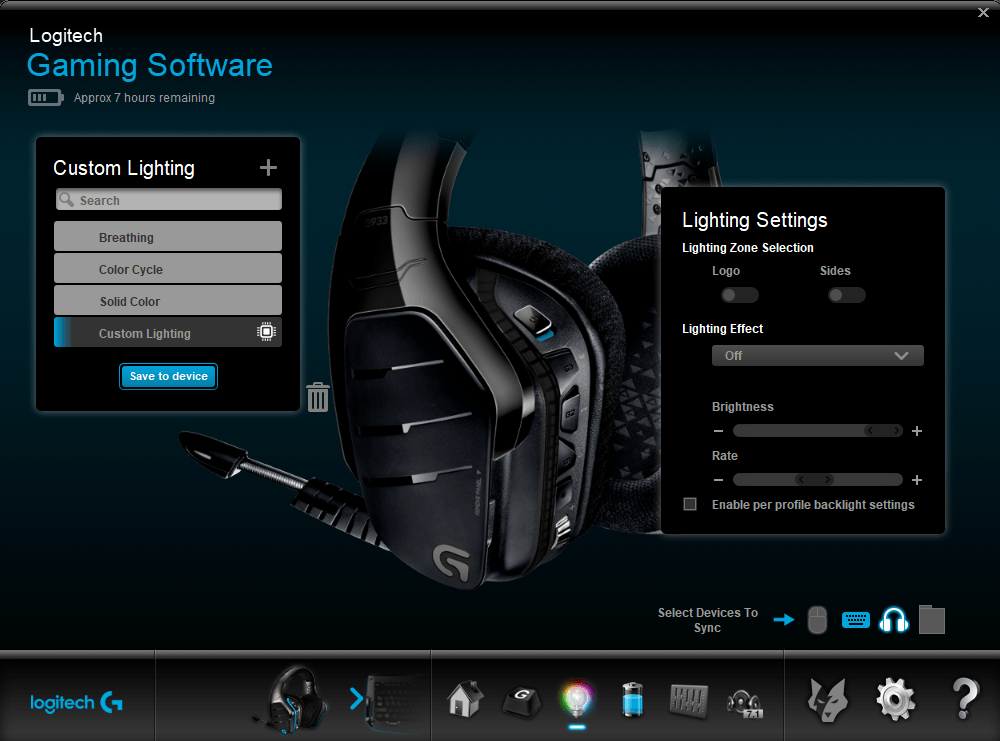Screen dimensions: 1000x741
Task: Toggle the Logo lighting zone switch
Action: [x=740, y=295]
